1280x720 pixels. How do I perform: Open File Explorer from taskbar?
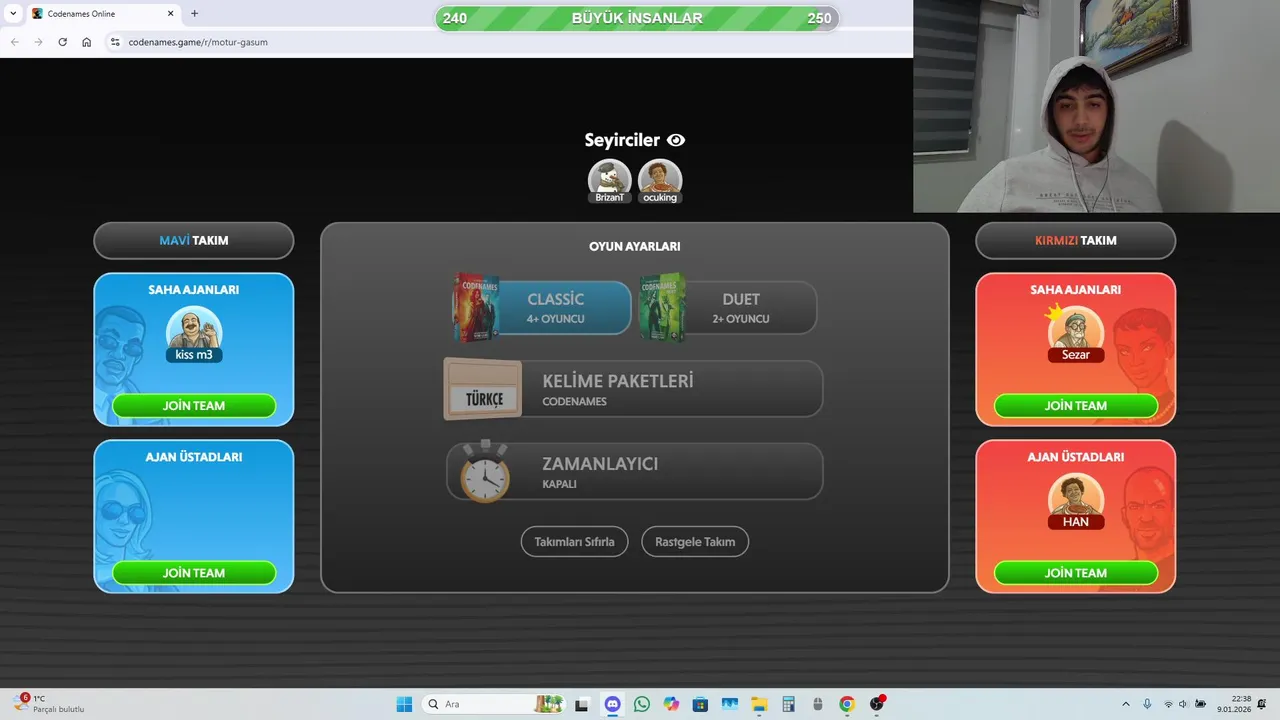click(759, 704)
